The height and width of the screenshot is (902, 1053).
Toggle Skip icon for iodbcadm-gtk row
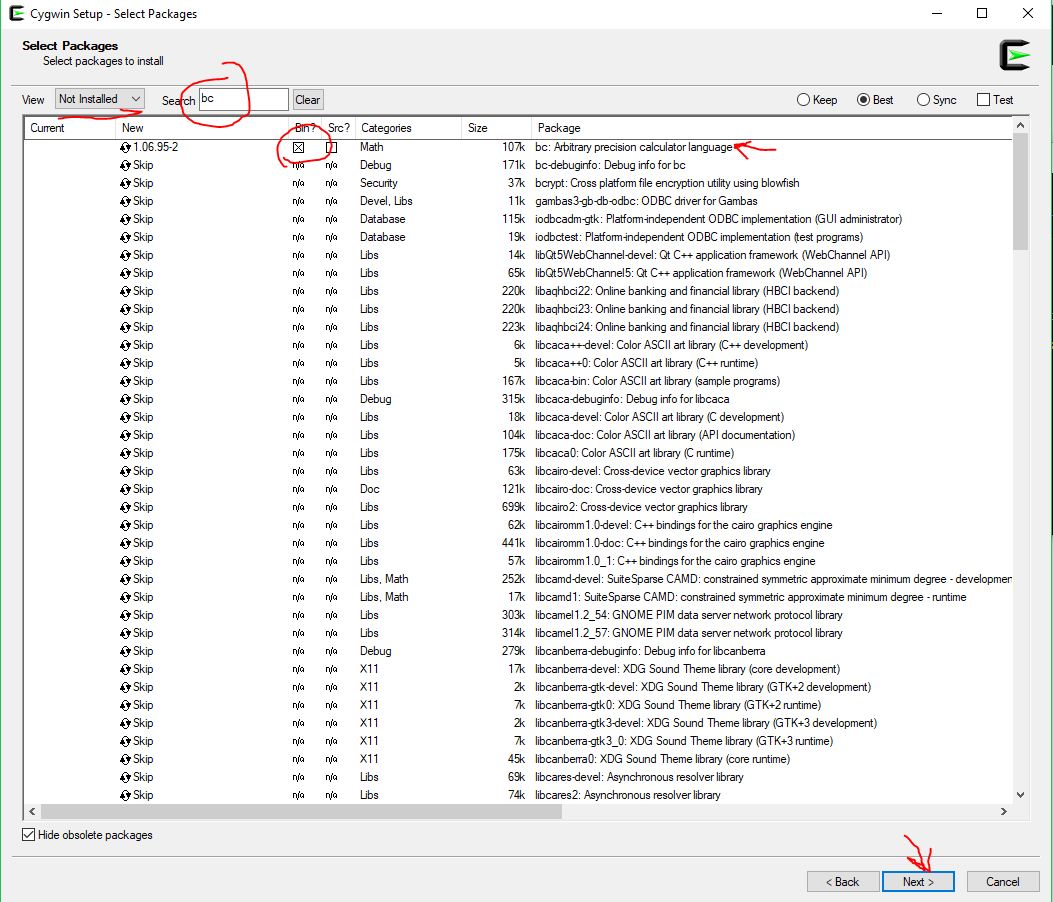(x=125, y=220)
